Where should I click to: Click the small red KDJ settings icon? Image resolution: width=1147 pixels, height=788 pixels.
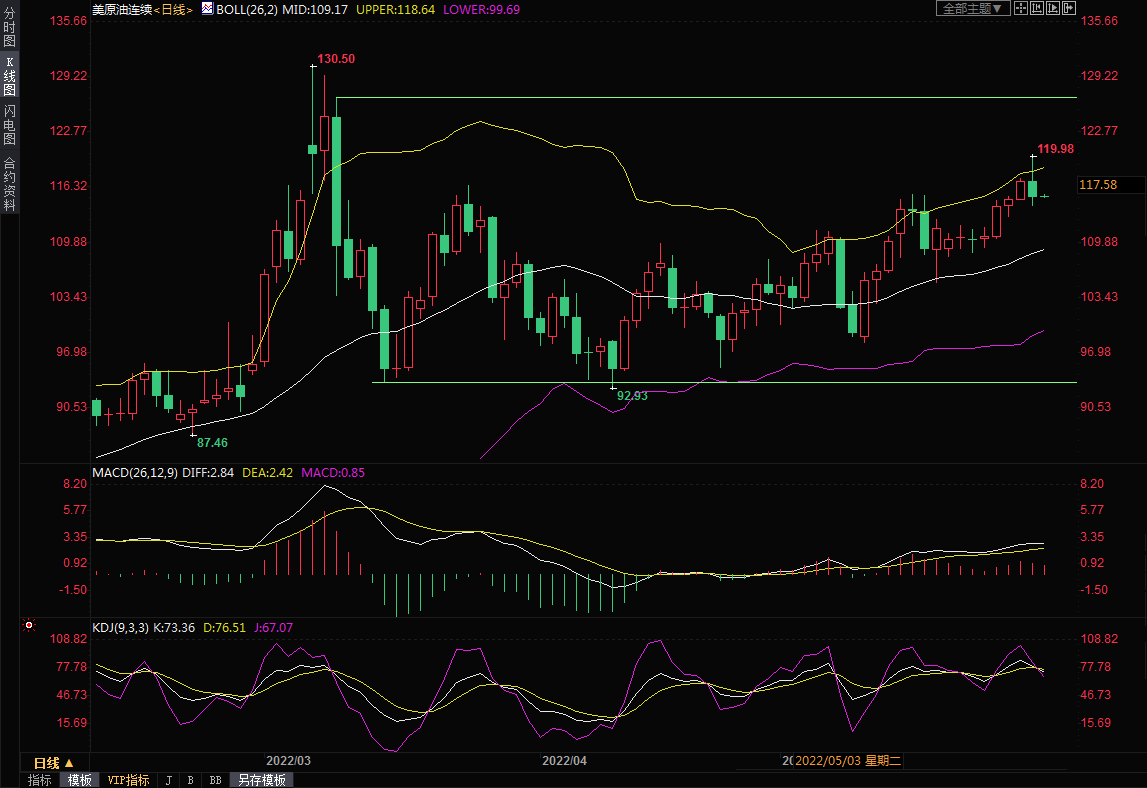click(x=29, y=626)
